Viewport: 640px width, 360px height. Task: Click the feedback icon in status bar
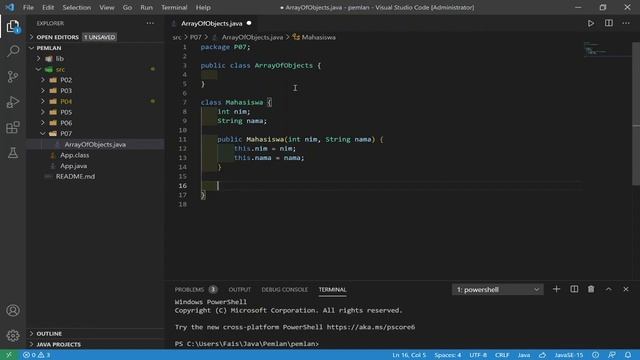tap(611, 355)
